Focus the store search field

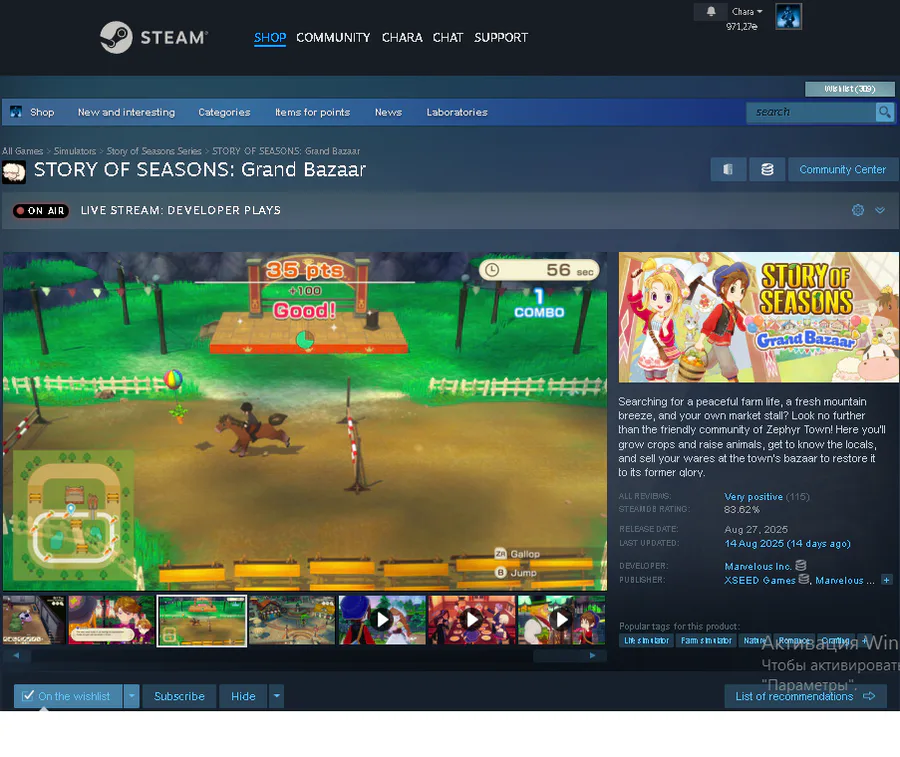pyautogui.click(x=810, y=112)
